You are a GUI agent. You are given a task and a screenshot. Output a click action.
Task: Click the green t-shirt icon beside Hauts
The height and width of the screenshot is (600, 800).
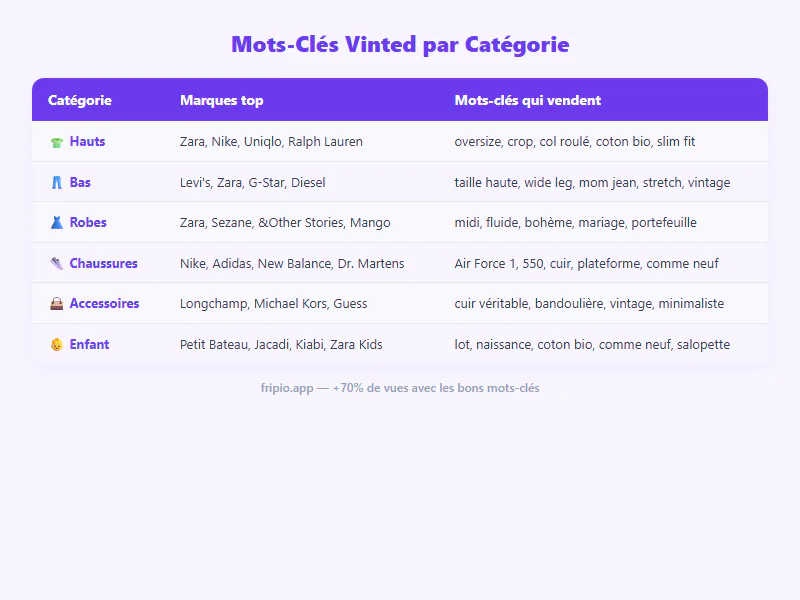click(57, 142)
